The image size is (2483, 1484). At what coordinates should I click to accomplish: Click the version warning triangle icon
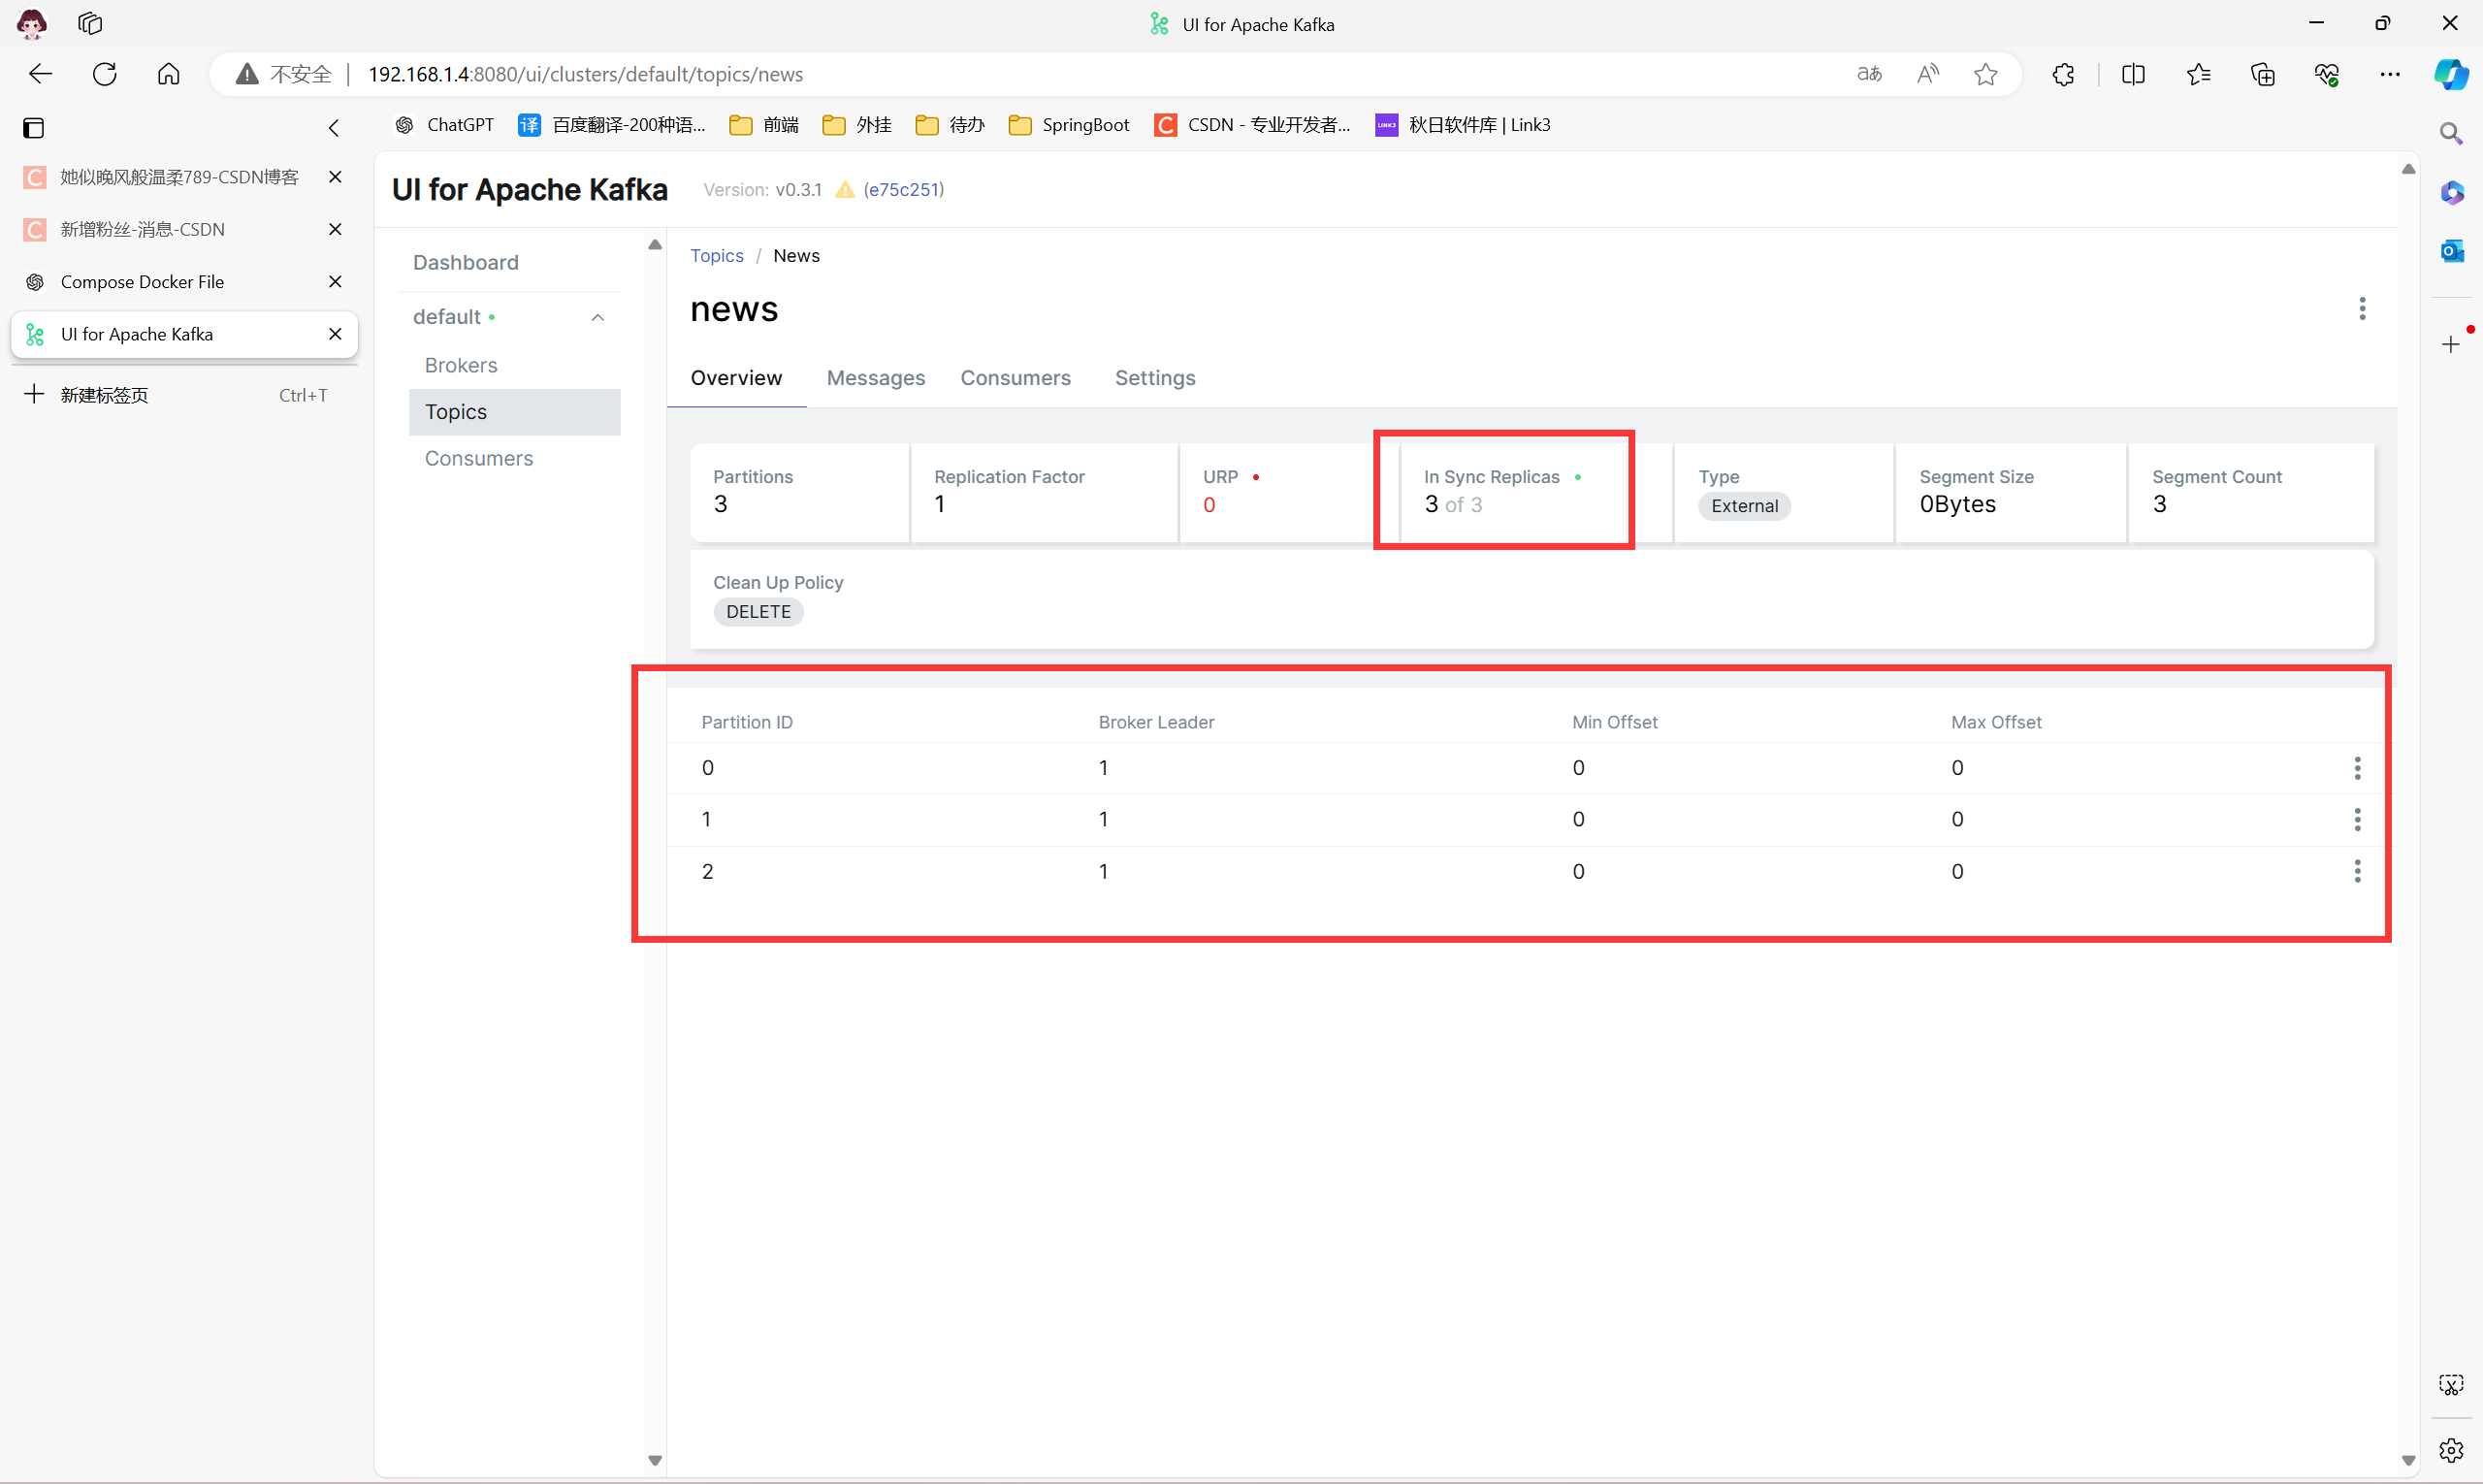[x=843, y=189]
